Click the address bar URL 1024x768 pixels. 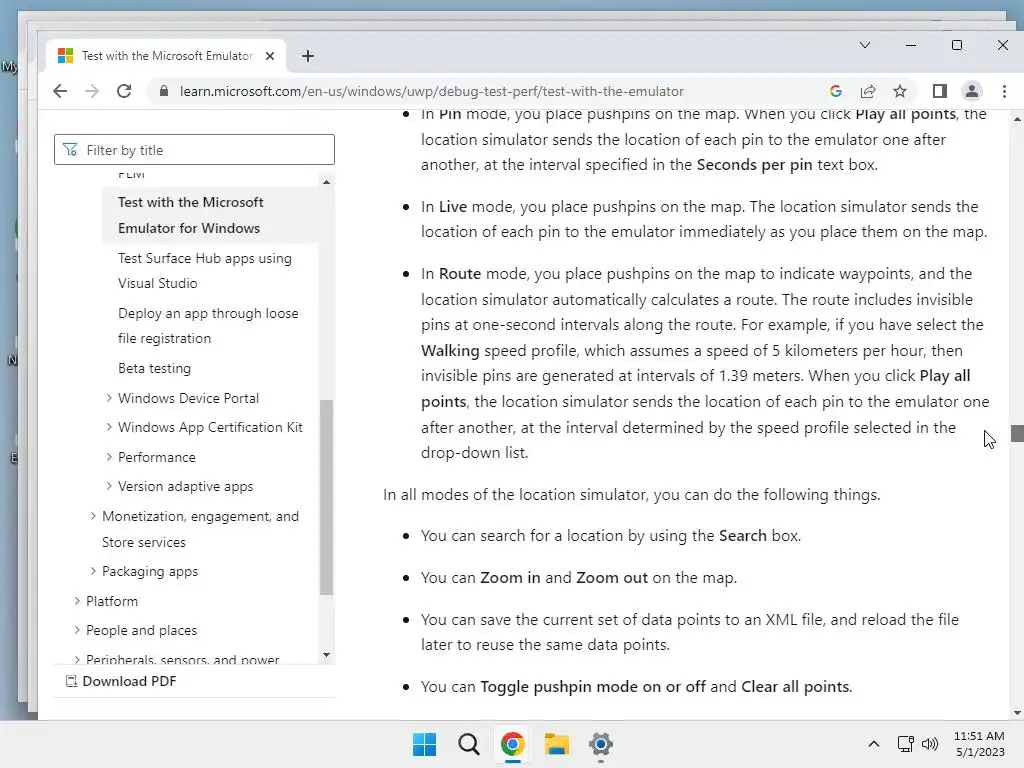pyautogui.click(x=432, y=91)
